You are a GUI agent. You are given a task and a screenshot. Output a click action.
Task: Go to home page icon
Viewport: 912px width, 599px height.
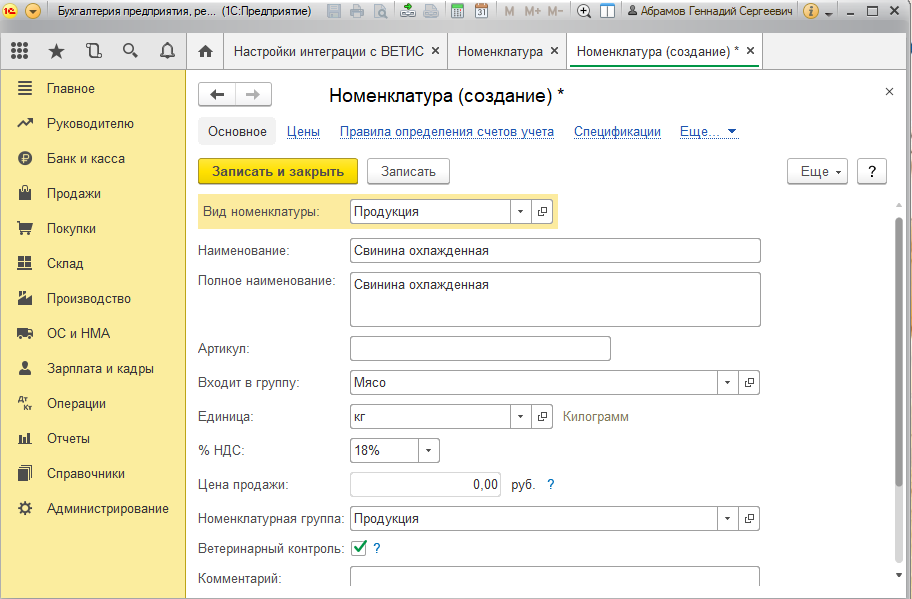click(206, 51)
